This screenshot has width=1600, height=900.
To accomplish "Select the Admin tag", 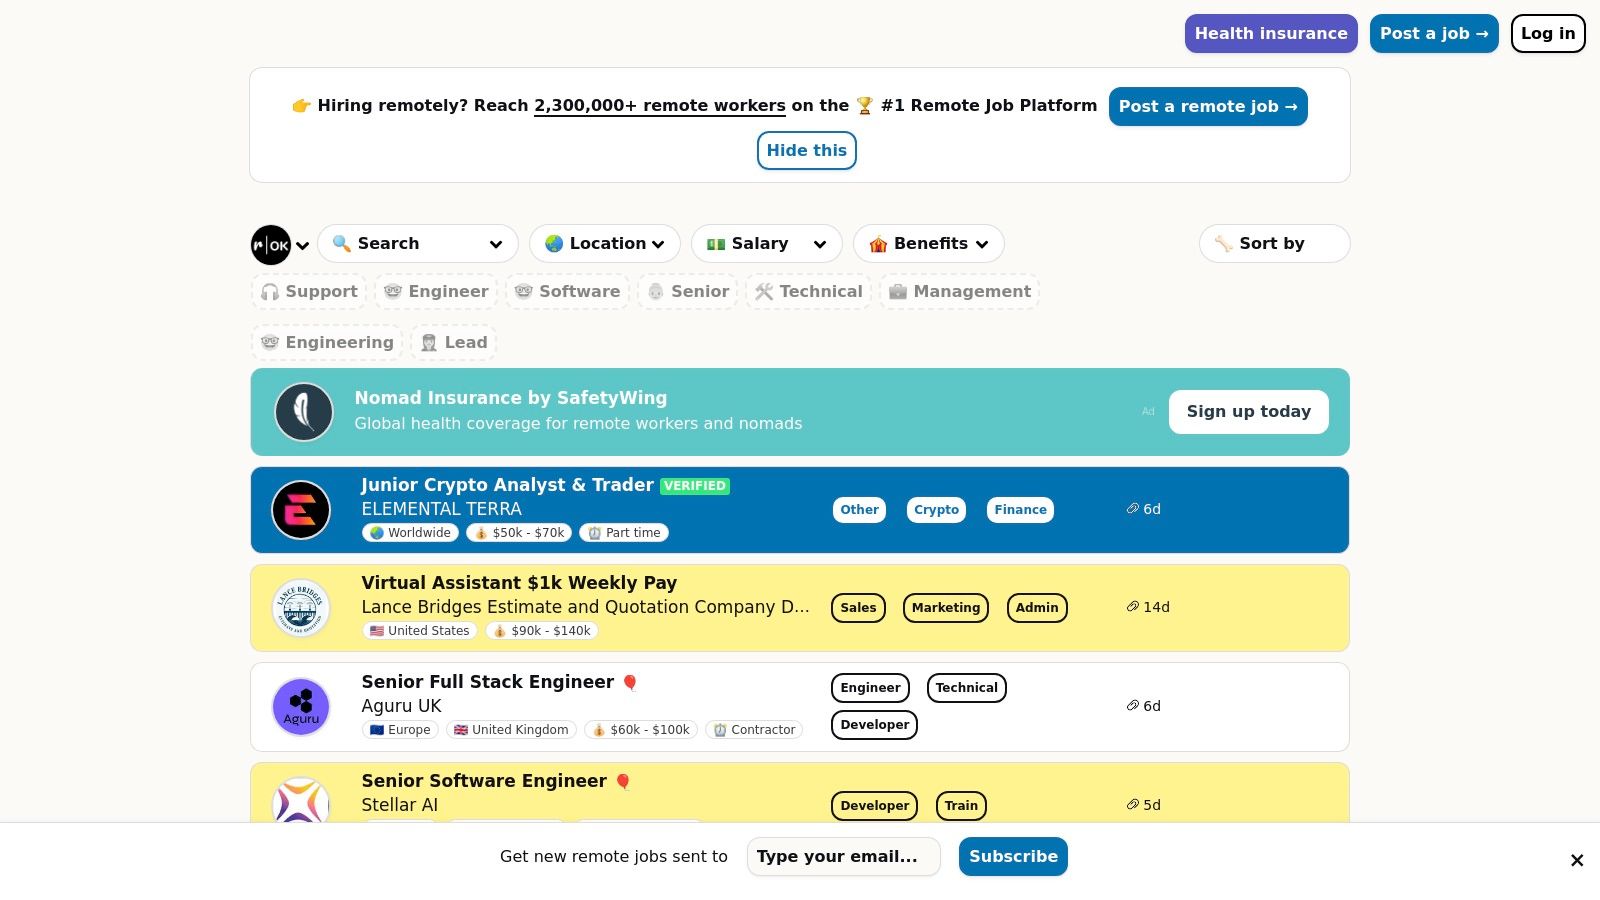I will click(1037, 608).
